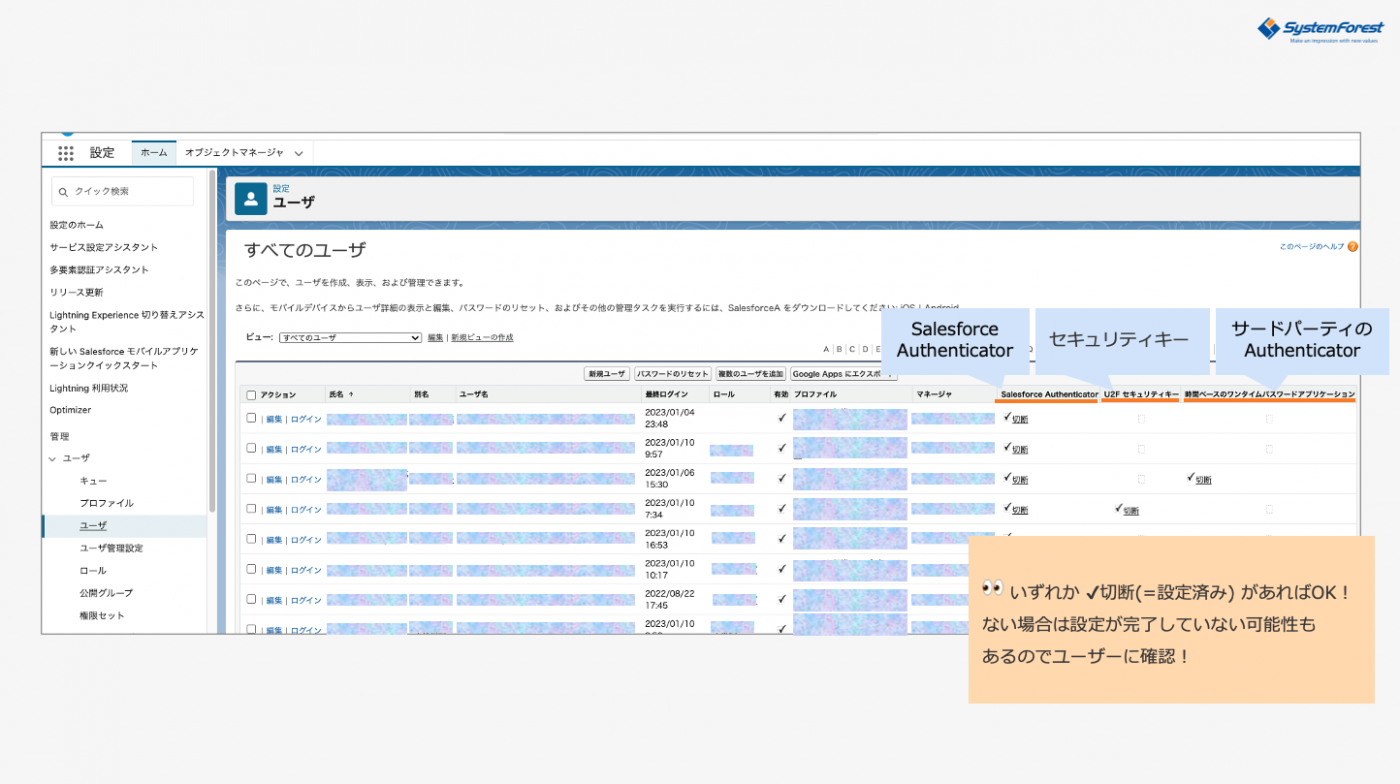Select the row with login 2022/08/22 17:45
Image resolution: width=1400 pixels, height=784 pixels.
click(x=251, y=599)
